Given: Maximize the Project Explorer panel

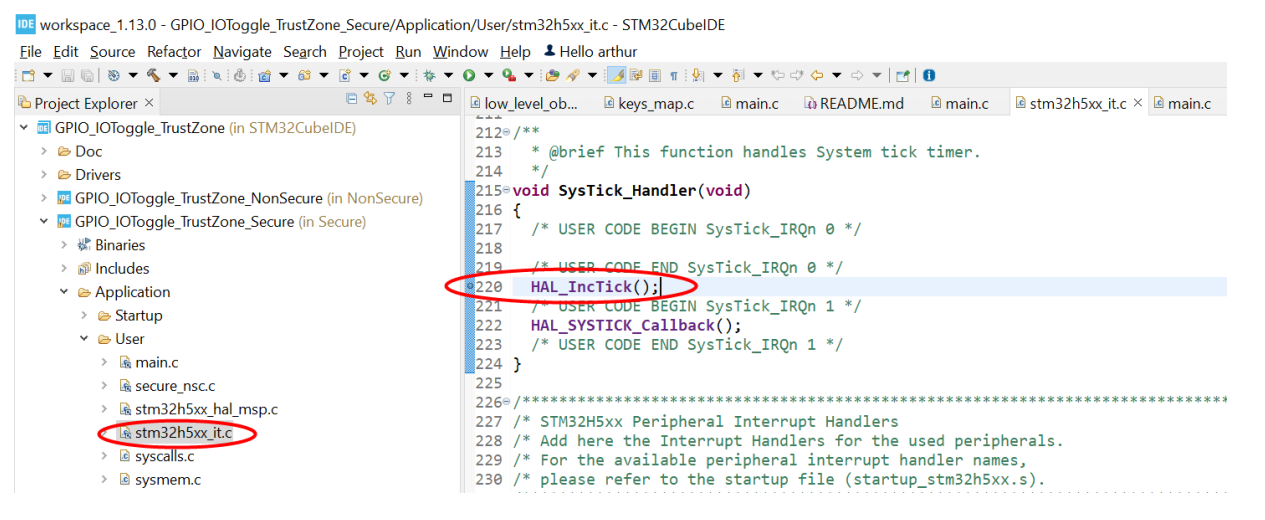Looking at the screenshot, I should (447, 97).
